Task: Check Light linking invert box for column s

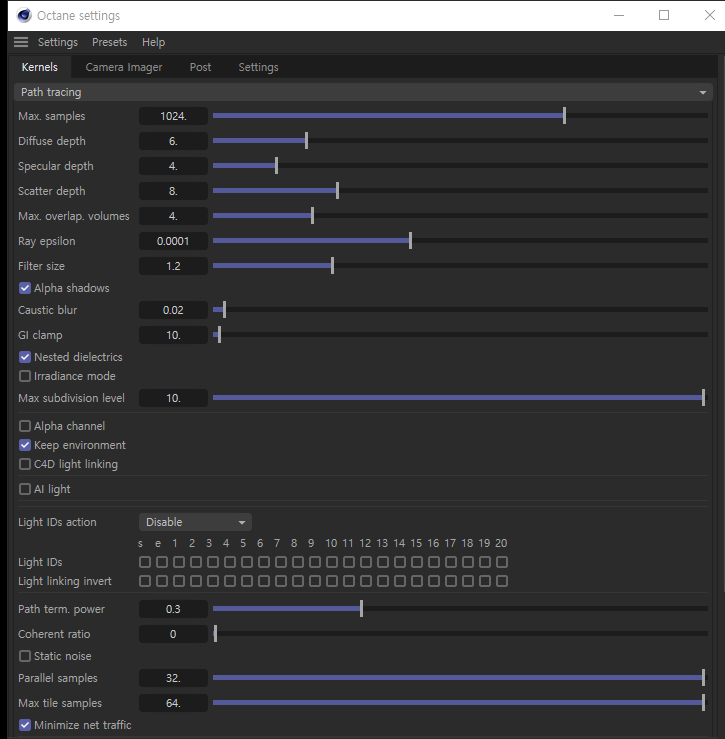Action: pos(145,581)
